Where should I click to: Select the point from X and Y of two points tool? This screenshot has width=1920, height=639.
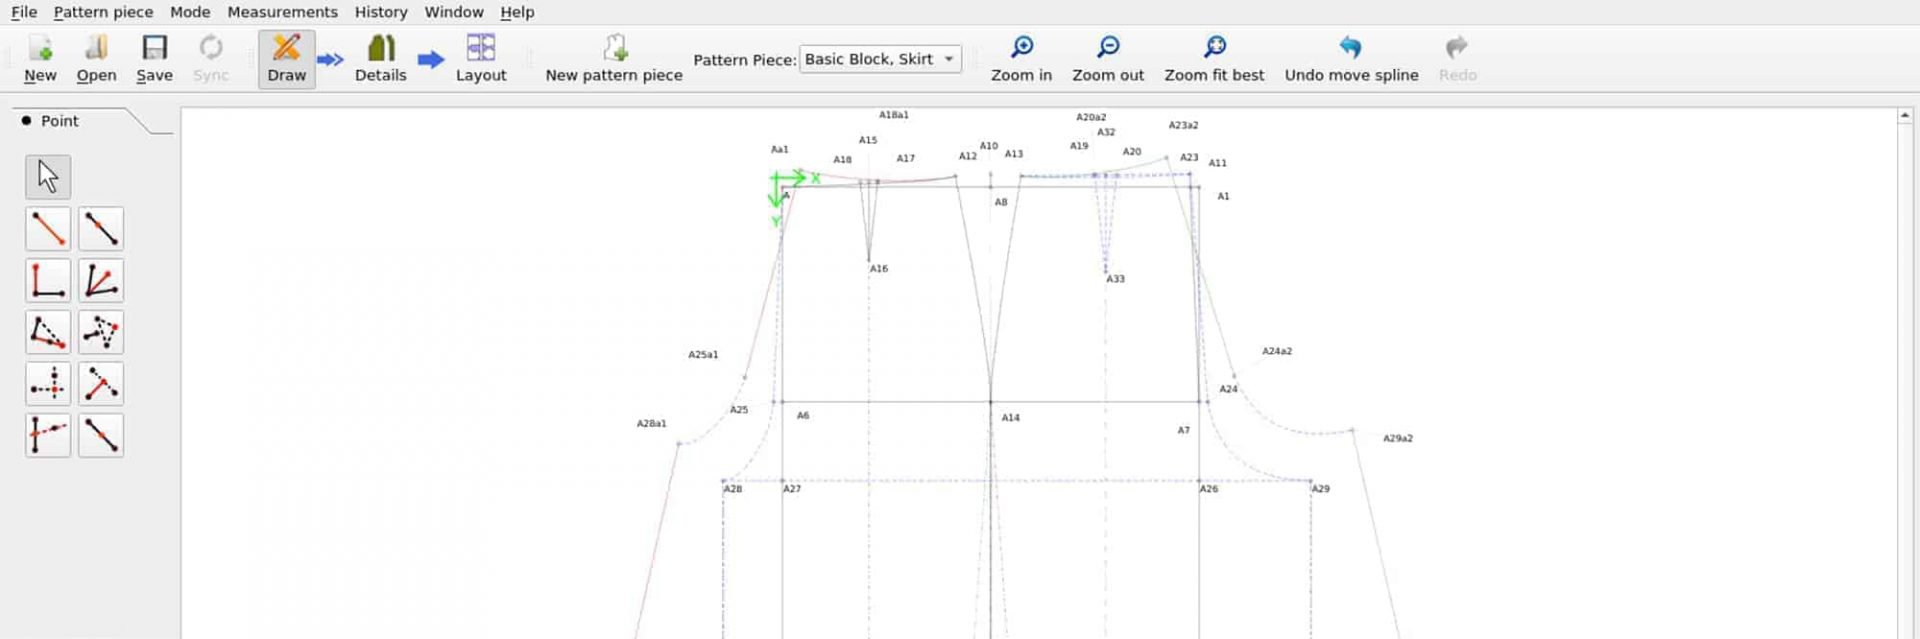[x=48, y=384]
